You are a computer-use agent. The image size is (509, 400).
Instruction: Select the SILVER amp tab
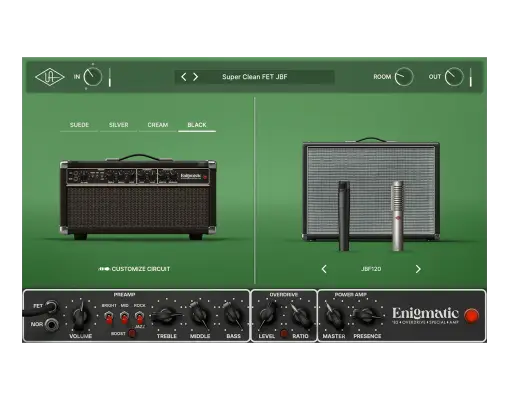(x=118, y=125)
